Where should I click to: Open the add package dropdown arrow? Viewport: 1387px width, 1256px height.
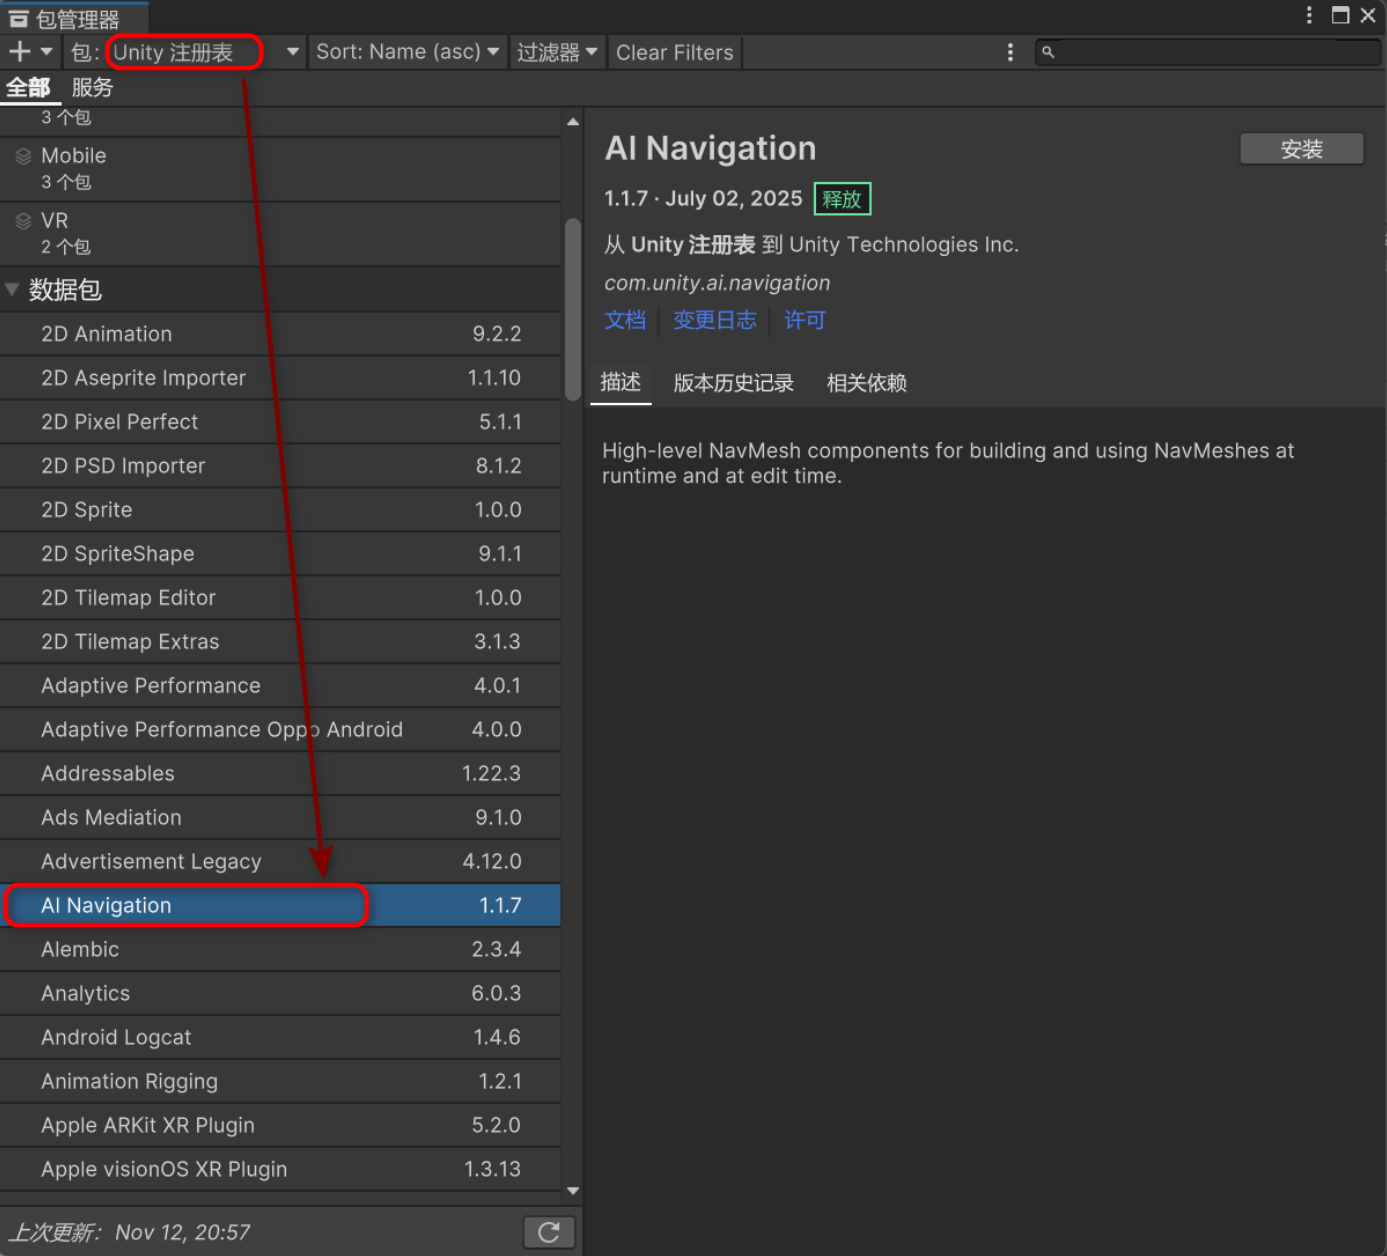coord(46,52)
